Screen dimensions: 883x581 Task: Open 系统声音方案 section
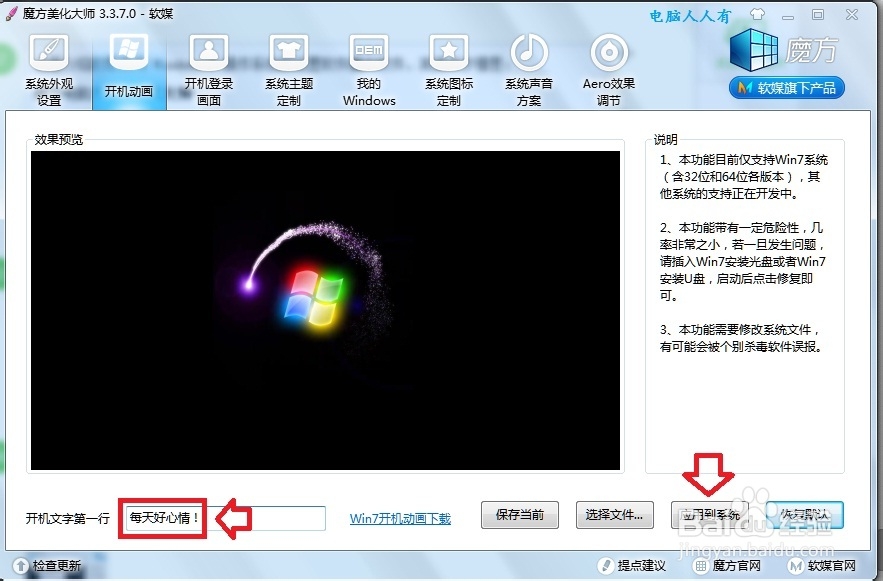pos(529,70)
